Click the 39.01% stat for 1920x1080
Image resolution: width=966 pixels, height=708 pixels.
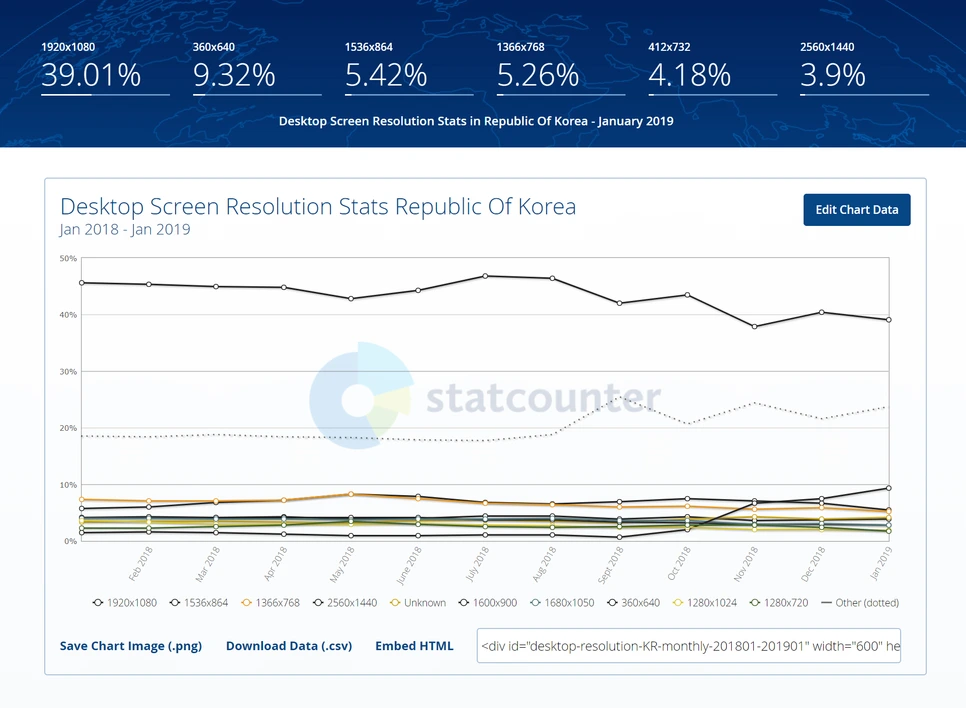(91, 75)
